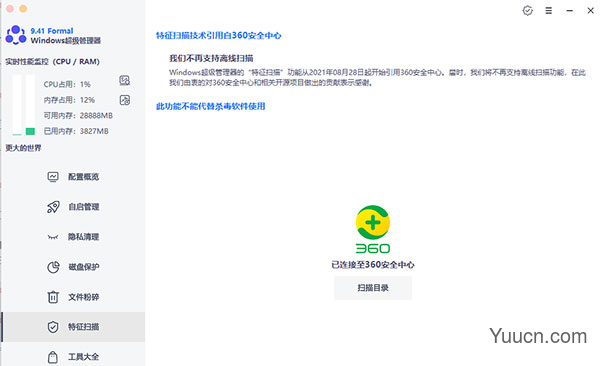Image resolution: width=600 pixels, height=366 pixels.
Task: Click the 特征扫描 shield icon
Action: [53, 327]
